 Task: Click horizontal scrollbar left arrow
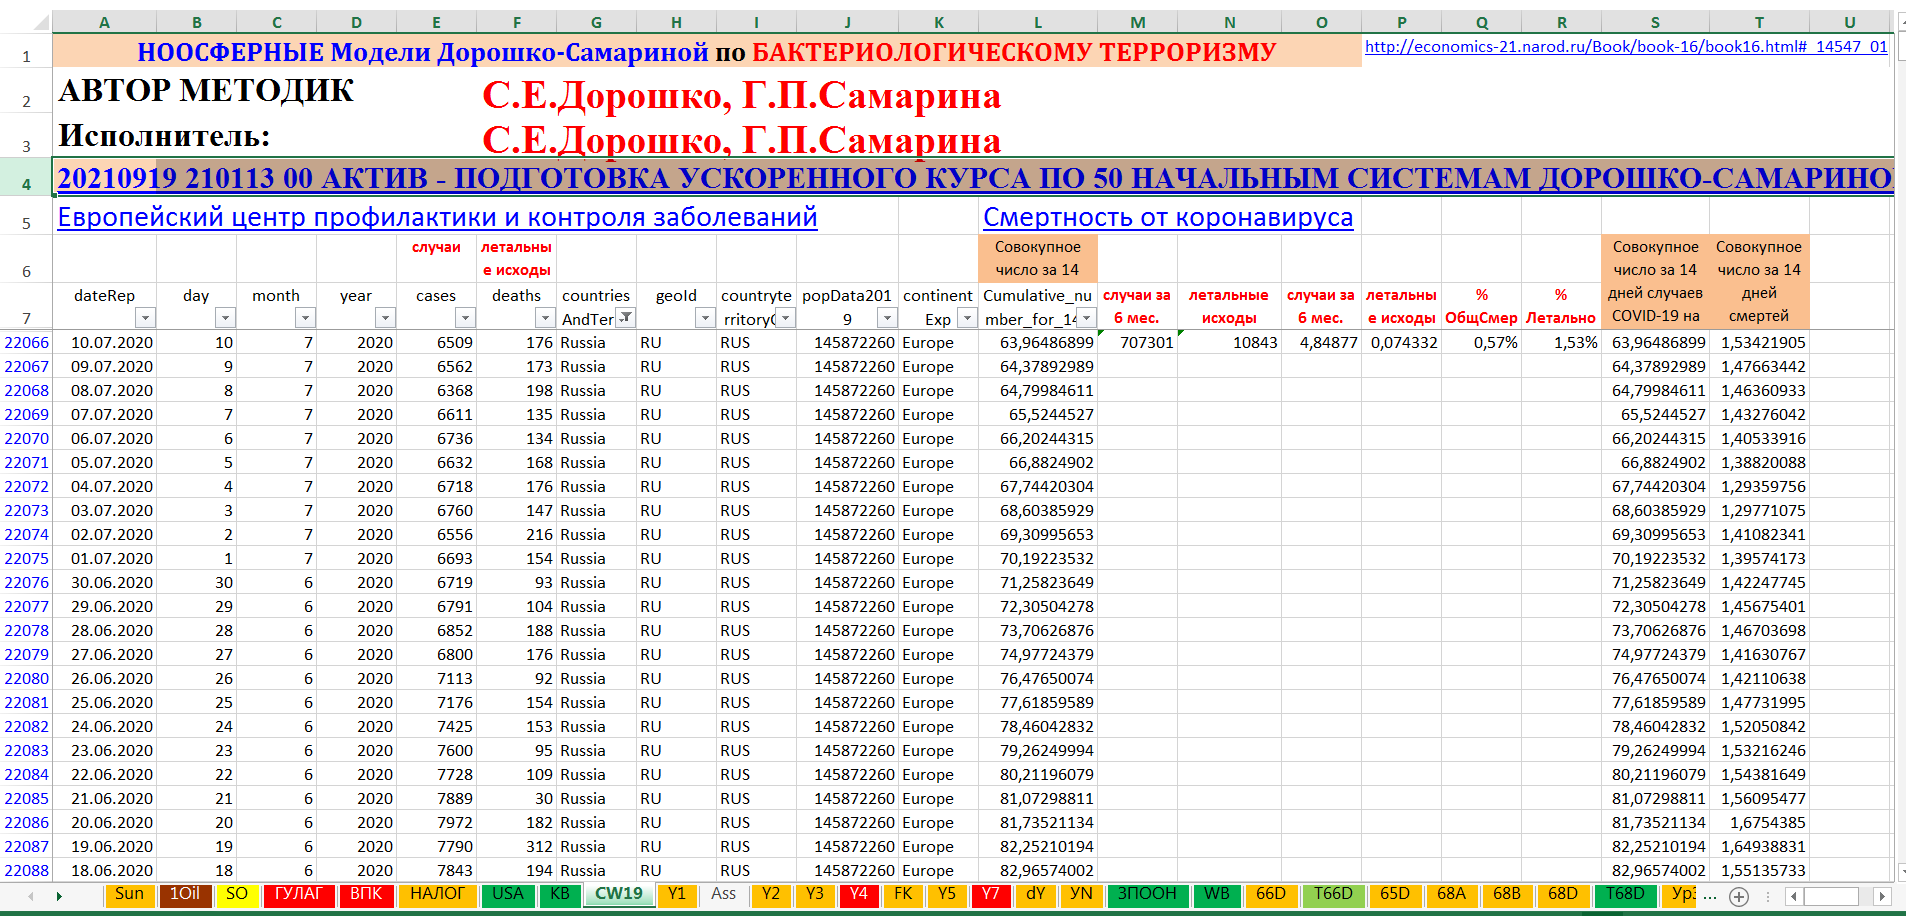[x=1794, y=896]
